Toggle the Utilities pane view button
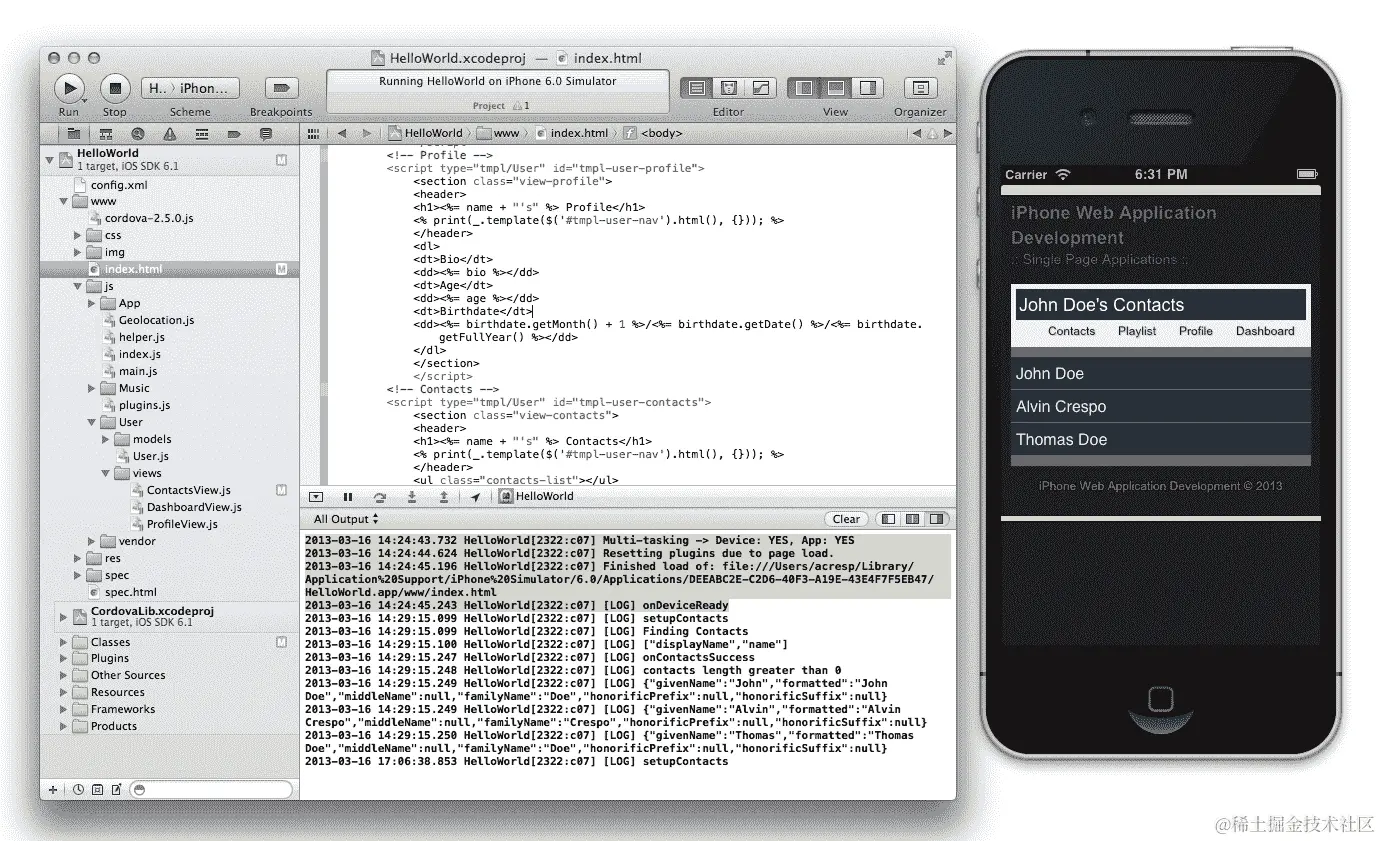 867,88
